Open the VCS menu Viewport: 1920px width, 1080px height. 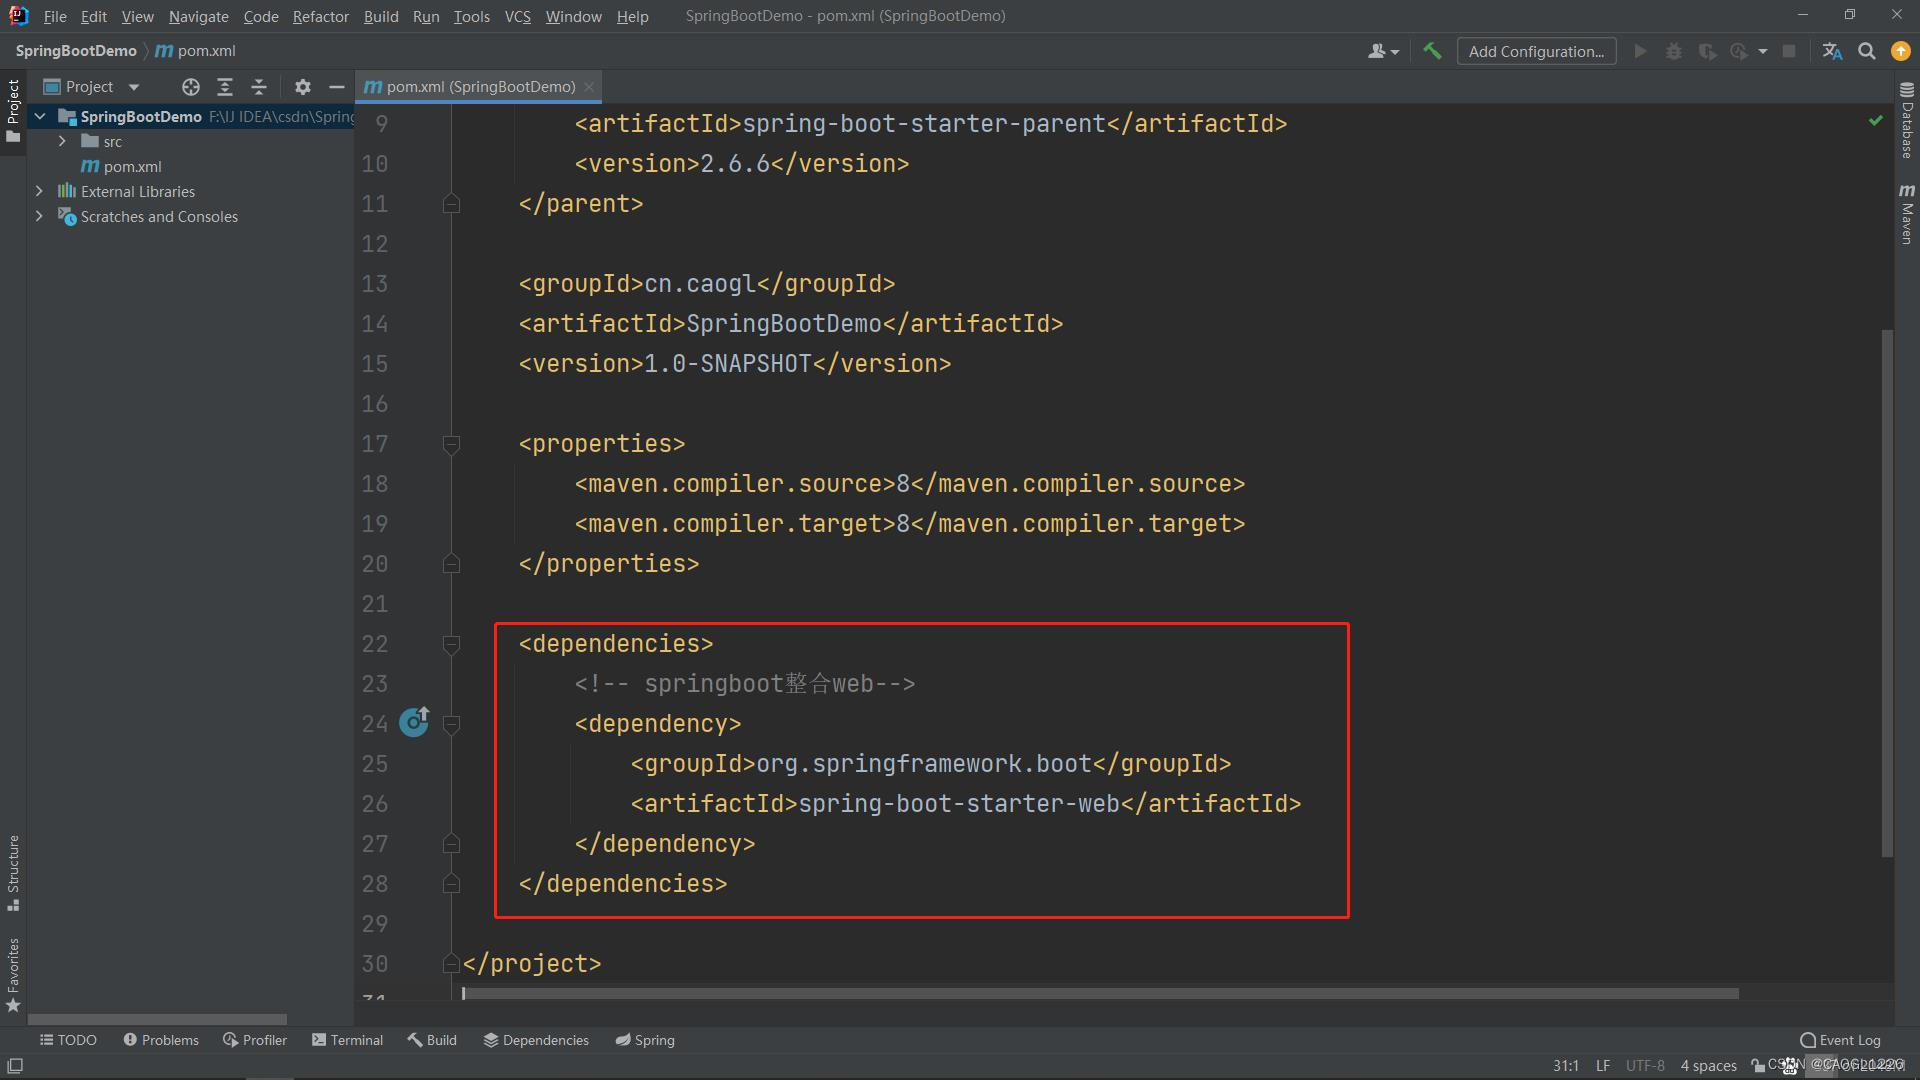point(517,16)
